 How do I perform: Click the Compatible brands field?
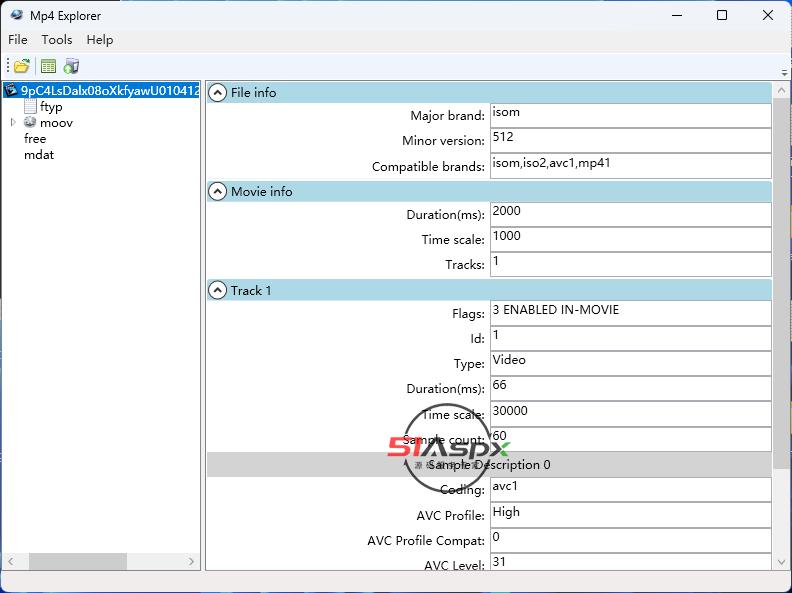click(630, 166)
